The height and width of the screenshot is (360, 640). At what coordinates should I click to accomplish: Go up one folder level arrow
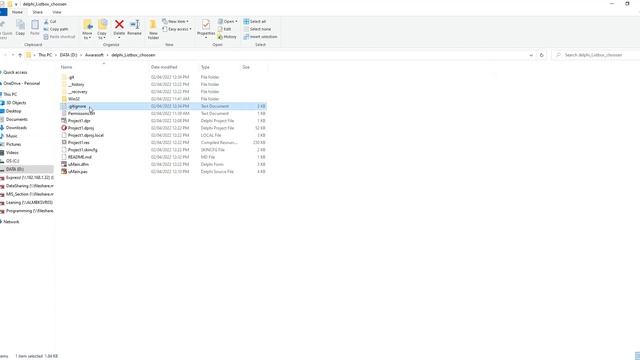coord(20,55)
